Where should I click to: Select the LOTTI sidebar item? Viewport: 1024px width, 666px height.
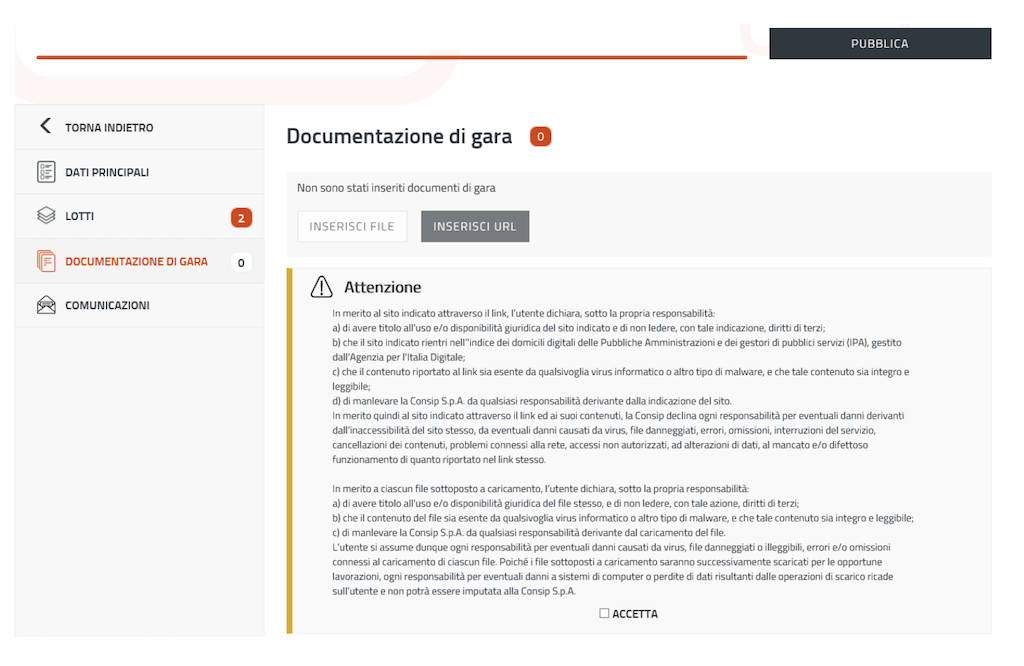(x=80, y=217)
